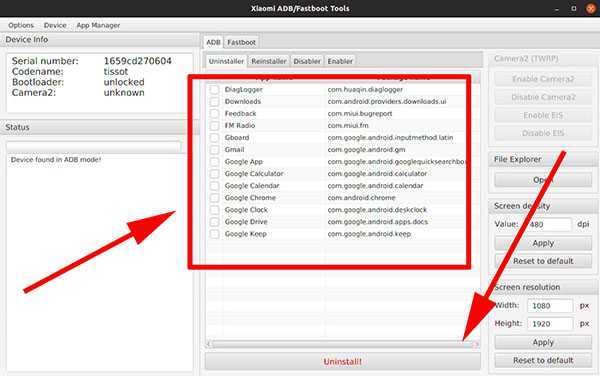Viewport: 600px width, 376px height.
Task: Select package com.google.android.keep
Action: pos(369,234)
